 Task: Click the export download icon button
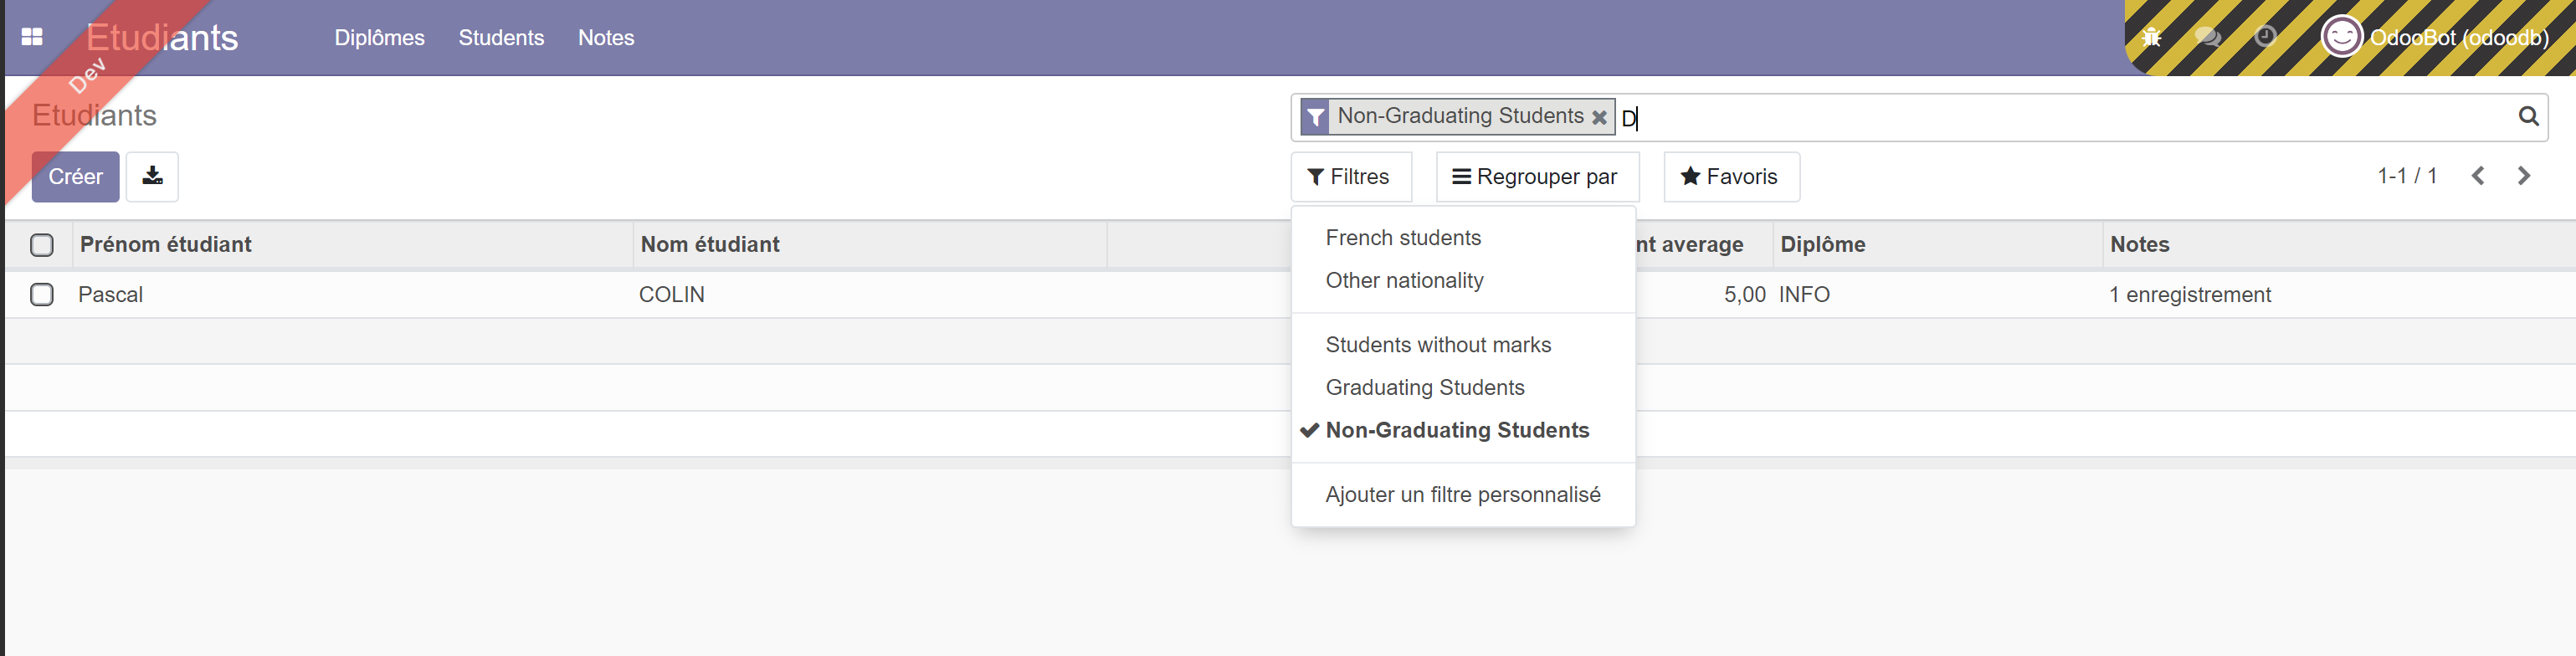point(152,176)
